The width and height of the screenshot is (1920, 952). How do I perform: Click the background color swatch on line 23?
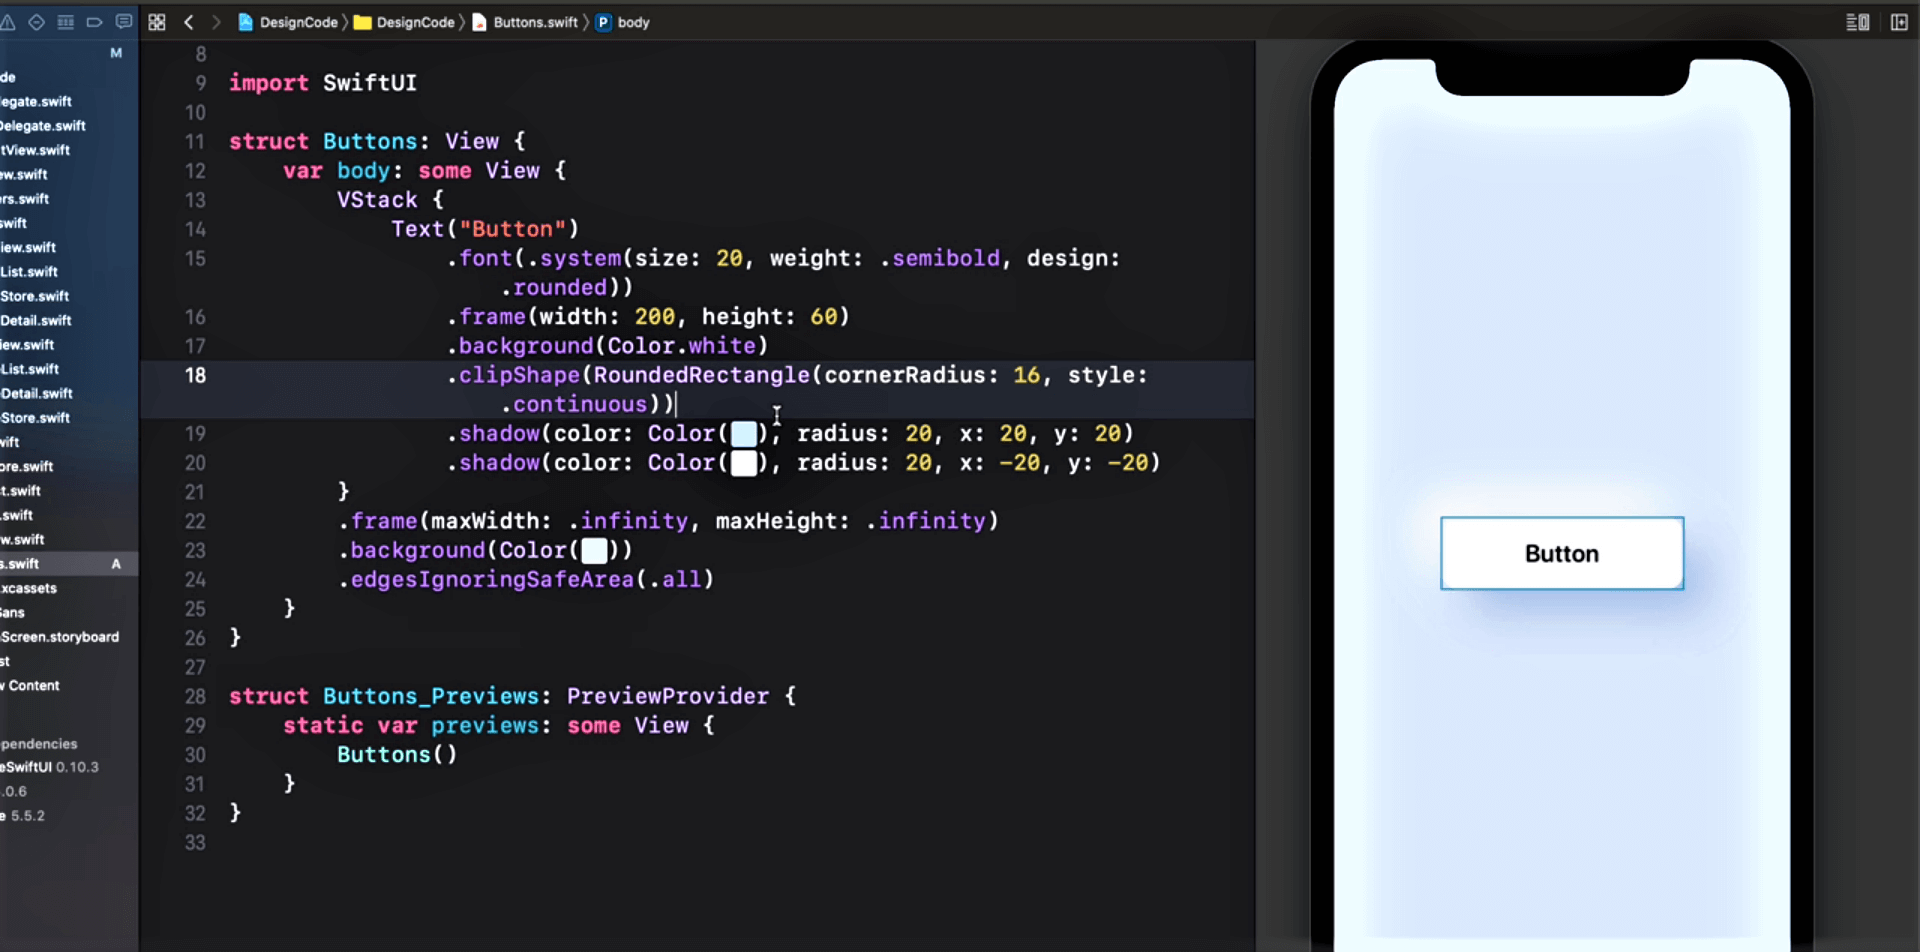click(x=594, y=550)
